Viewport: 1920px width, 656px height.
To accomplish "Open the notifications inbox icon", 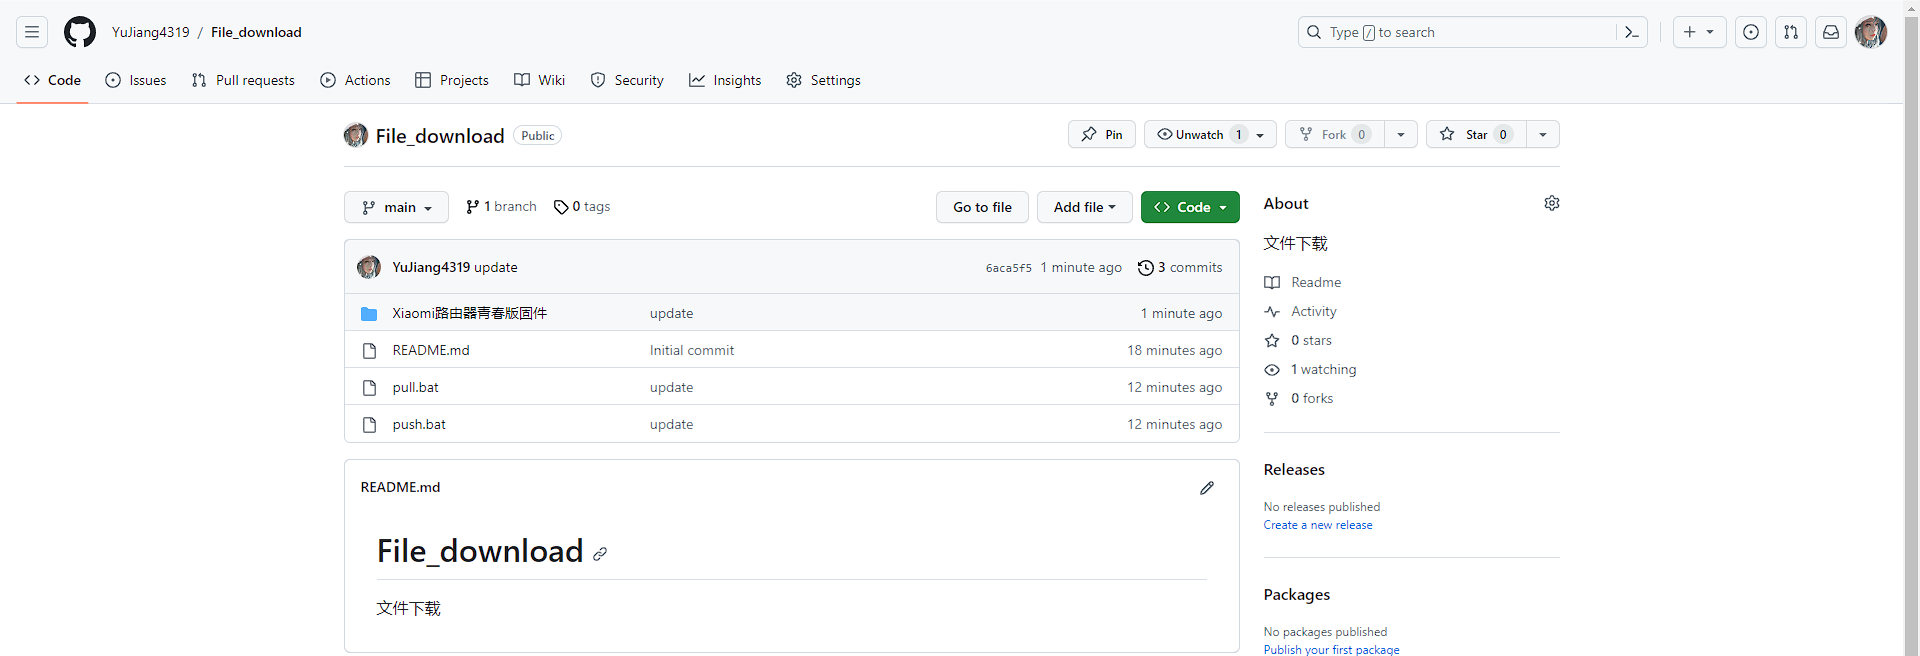I will point(1831,32).
